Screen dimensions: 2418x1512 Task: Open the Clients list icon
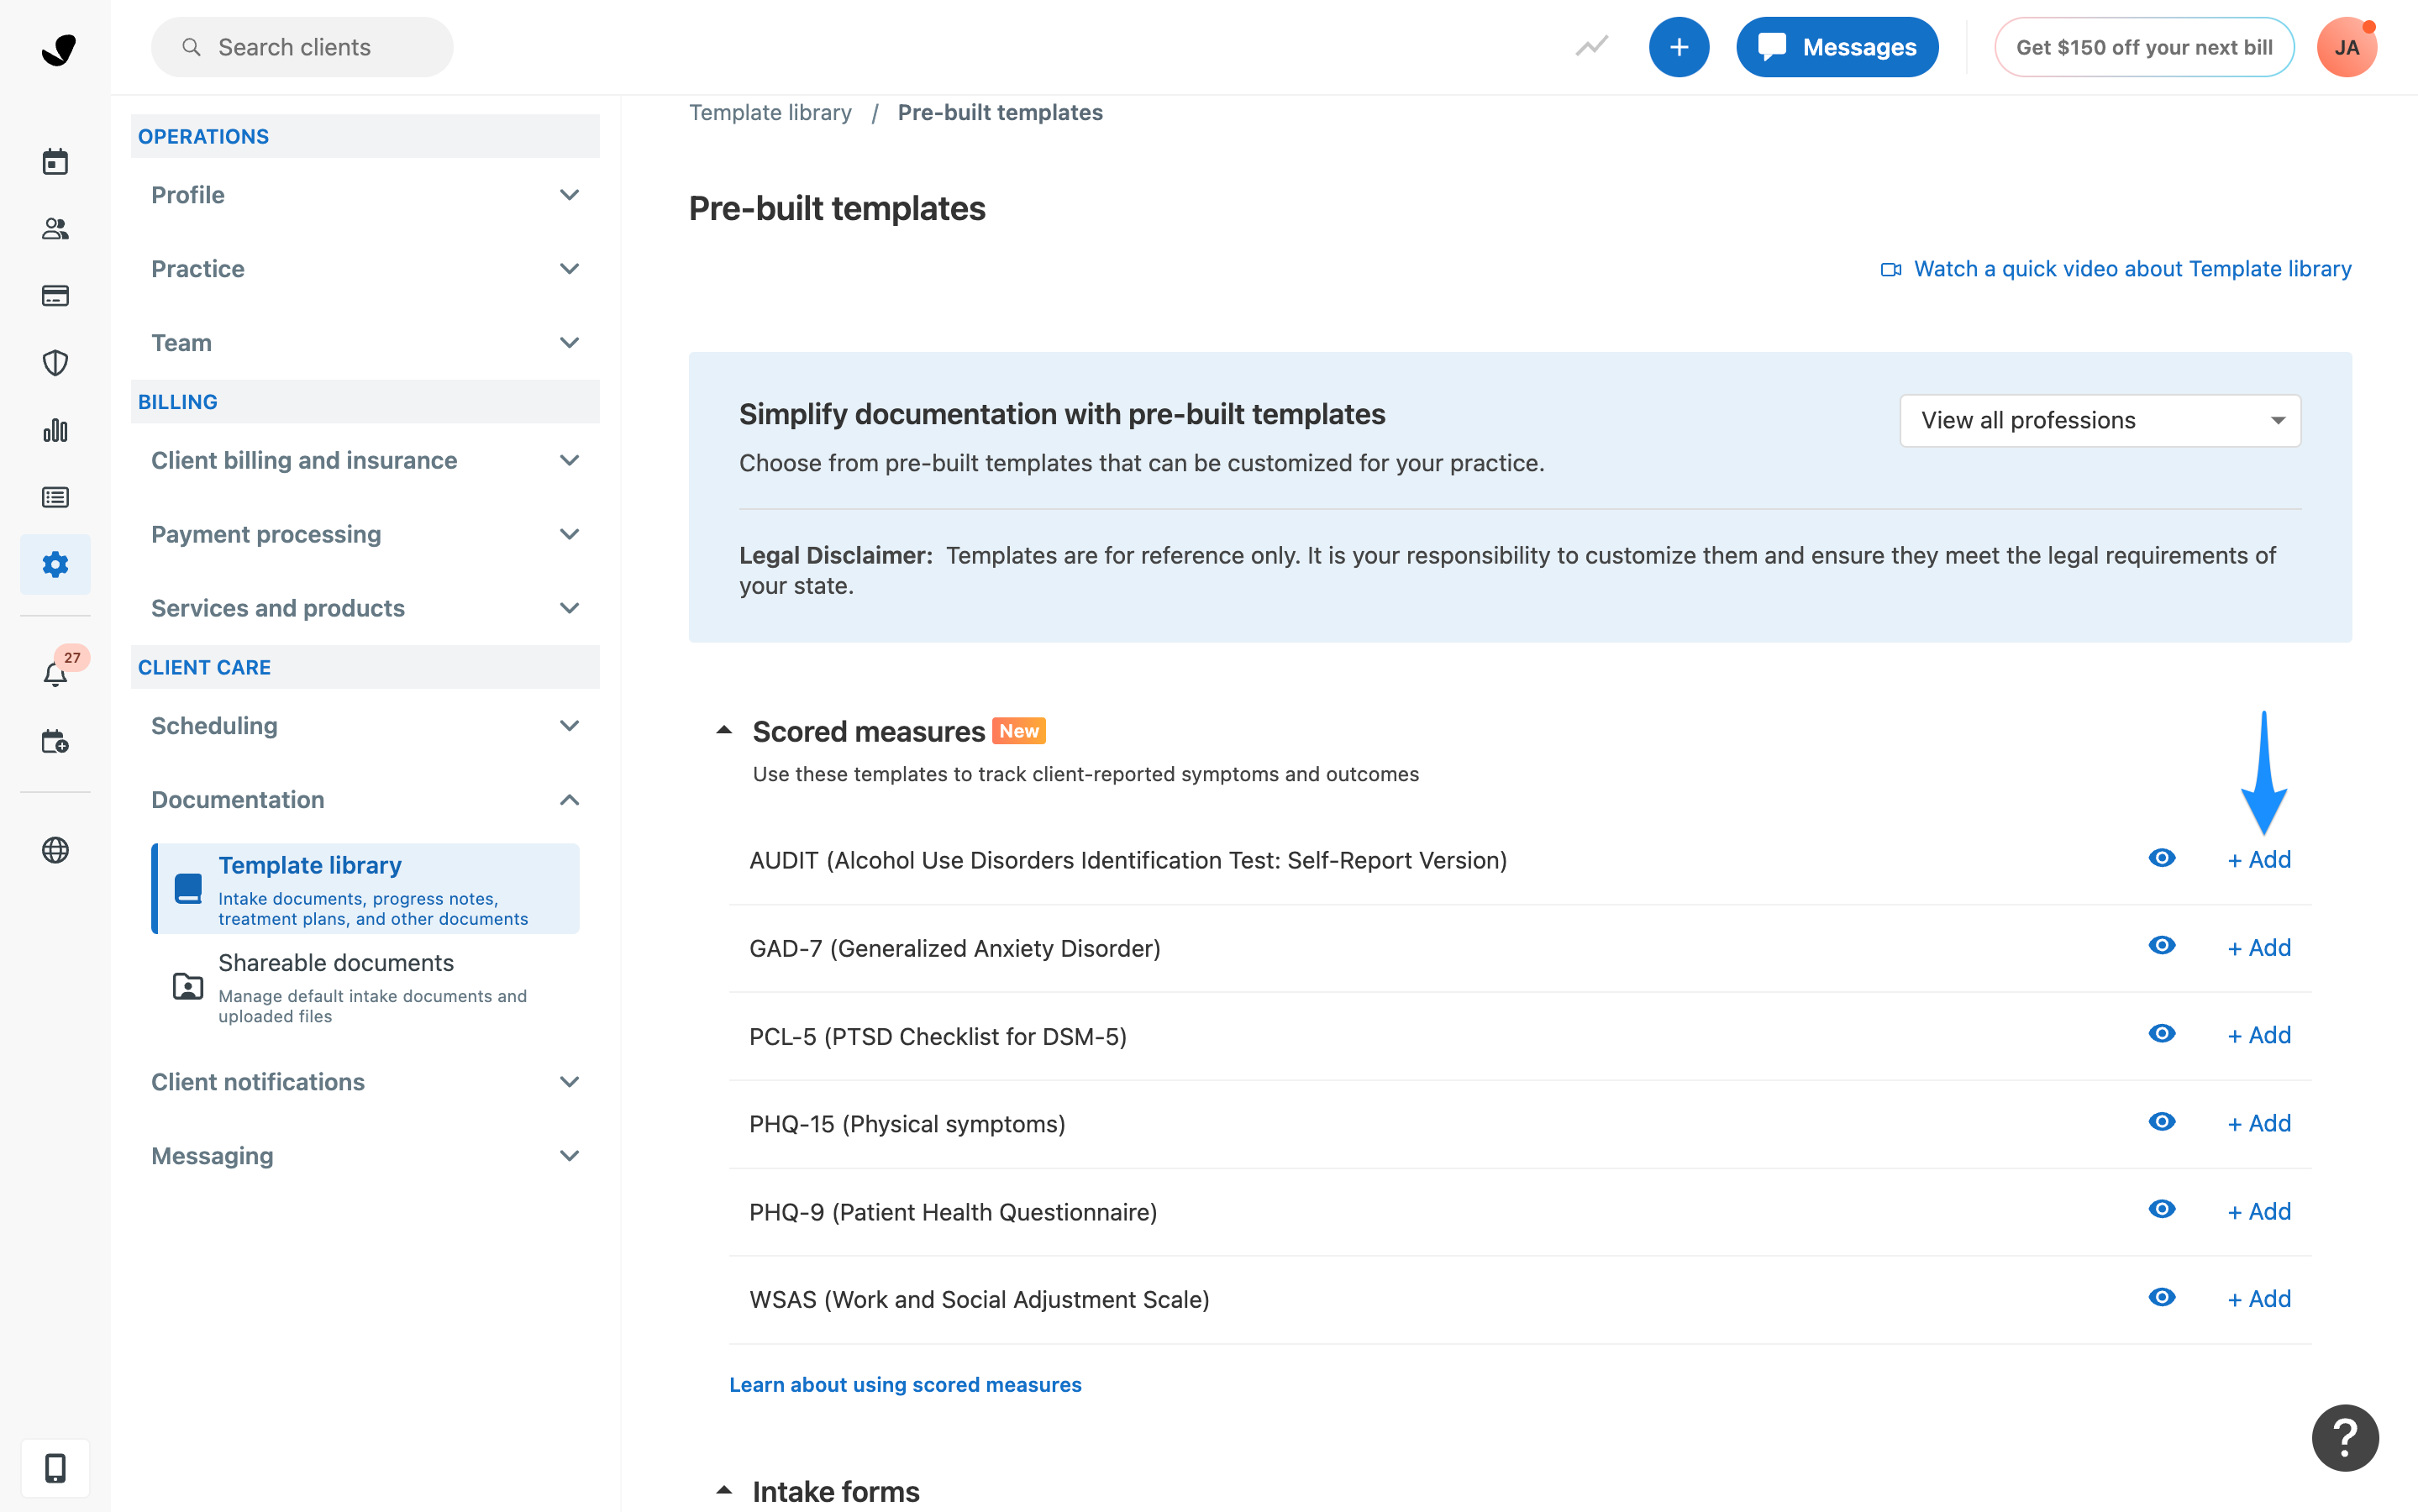(x=55, y=229)
